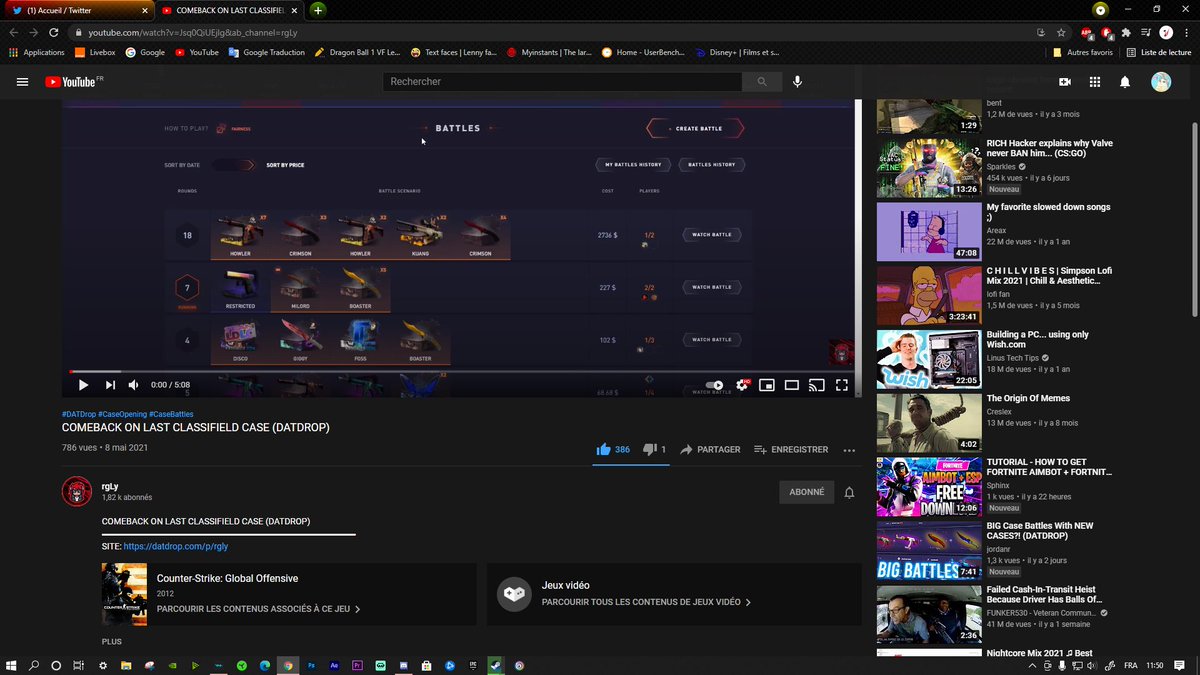Reload the current page
The width and height of the screenshot is (1200, 675).
53,32
